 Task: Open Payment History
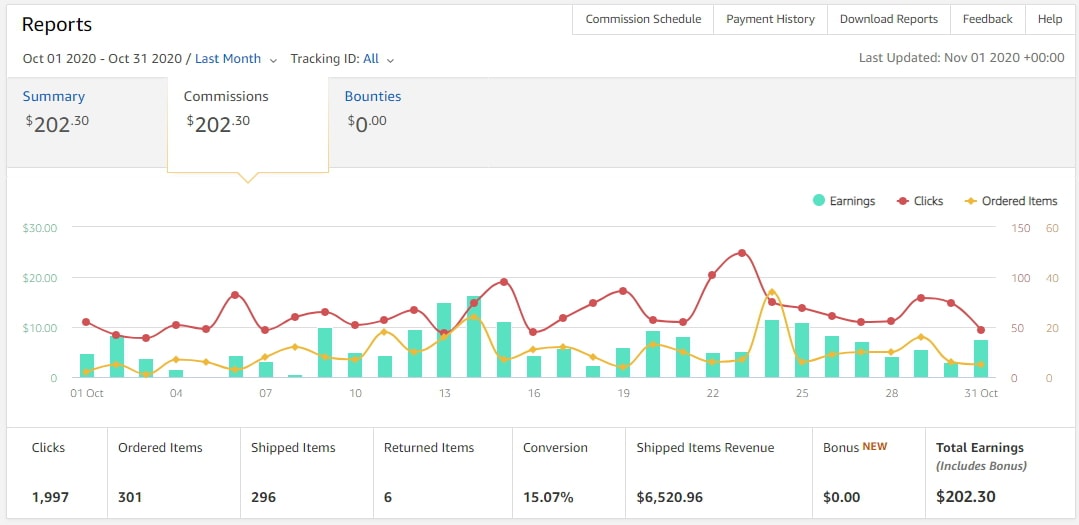tap(770, 19)
